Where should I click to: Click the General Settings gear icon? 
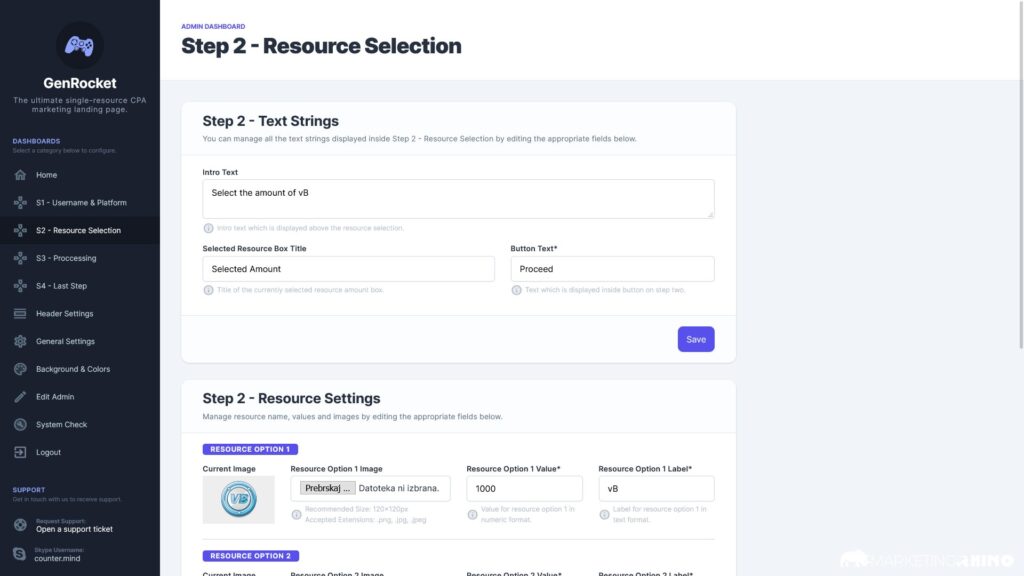pos(20,341)
